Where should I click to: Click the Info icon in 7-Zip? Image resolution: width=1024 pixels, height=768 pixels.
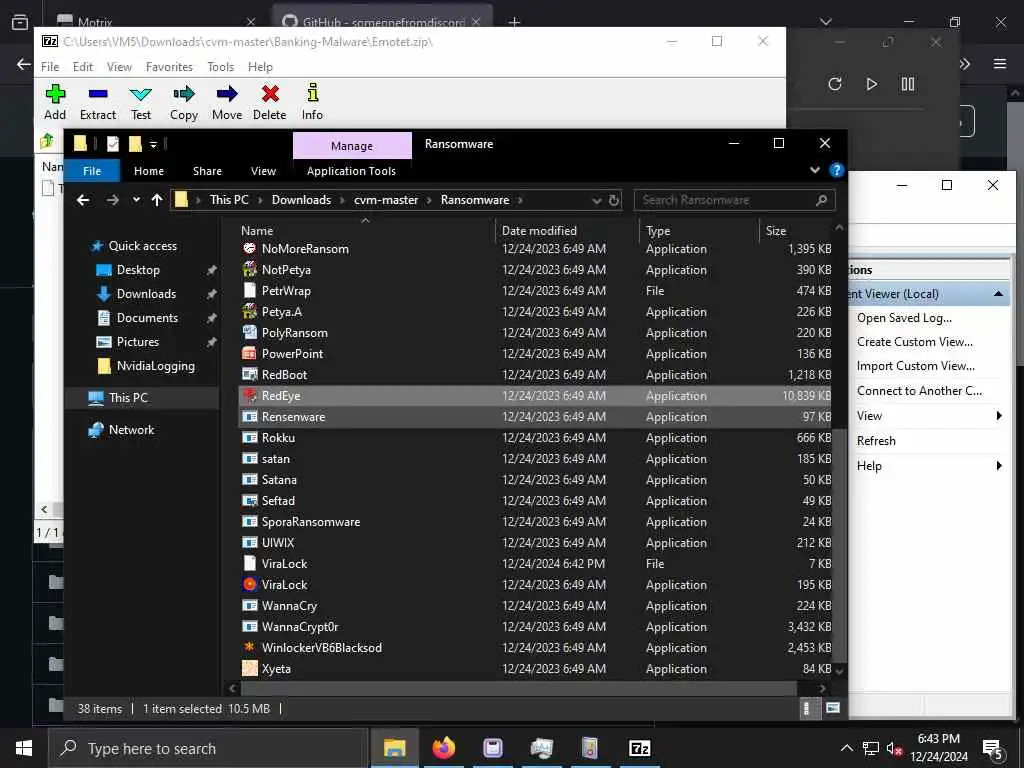313,93
